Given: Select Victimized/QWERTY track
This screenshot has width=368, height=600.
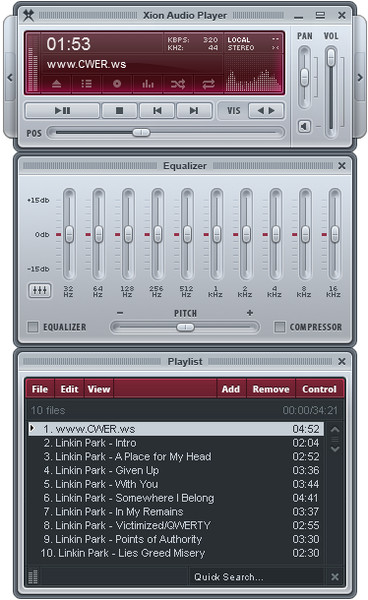Looking at the screenshot, I should (x=176, y=525).
